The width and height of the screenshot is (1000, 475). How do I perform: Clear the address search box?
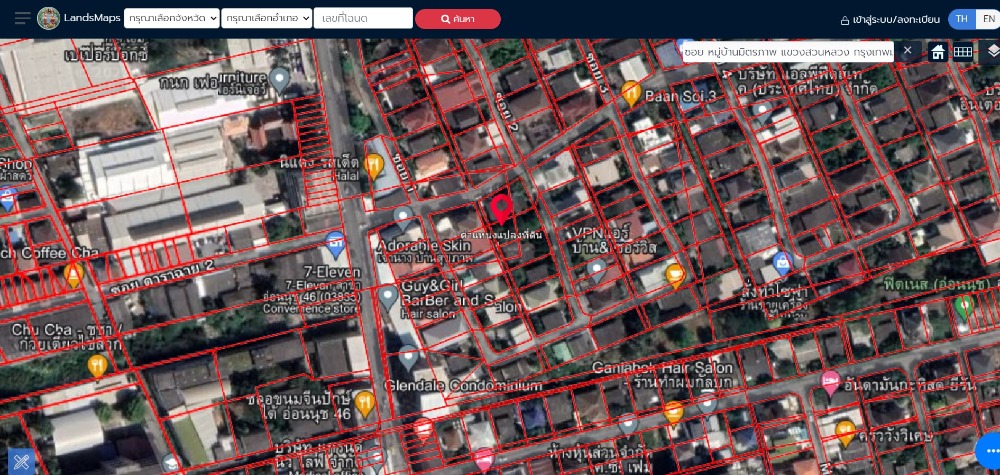[x=907, y=50]
